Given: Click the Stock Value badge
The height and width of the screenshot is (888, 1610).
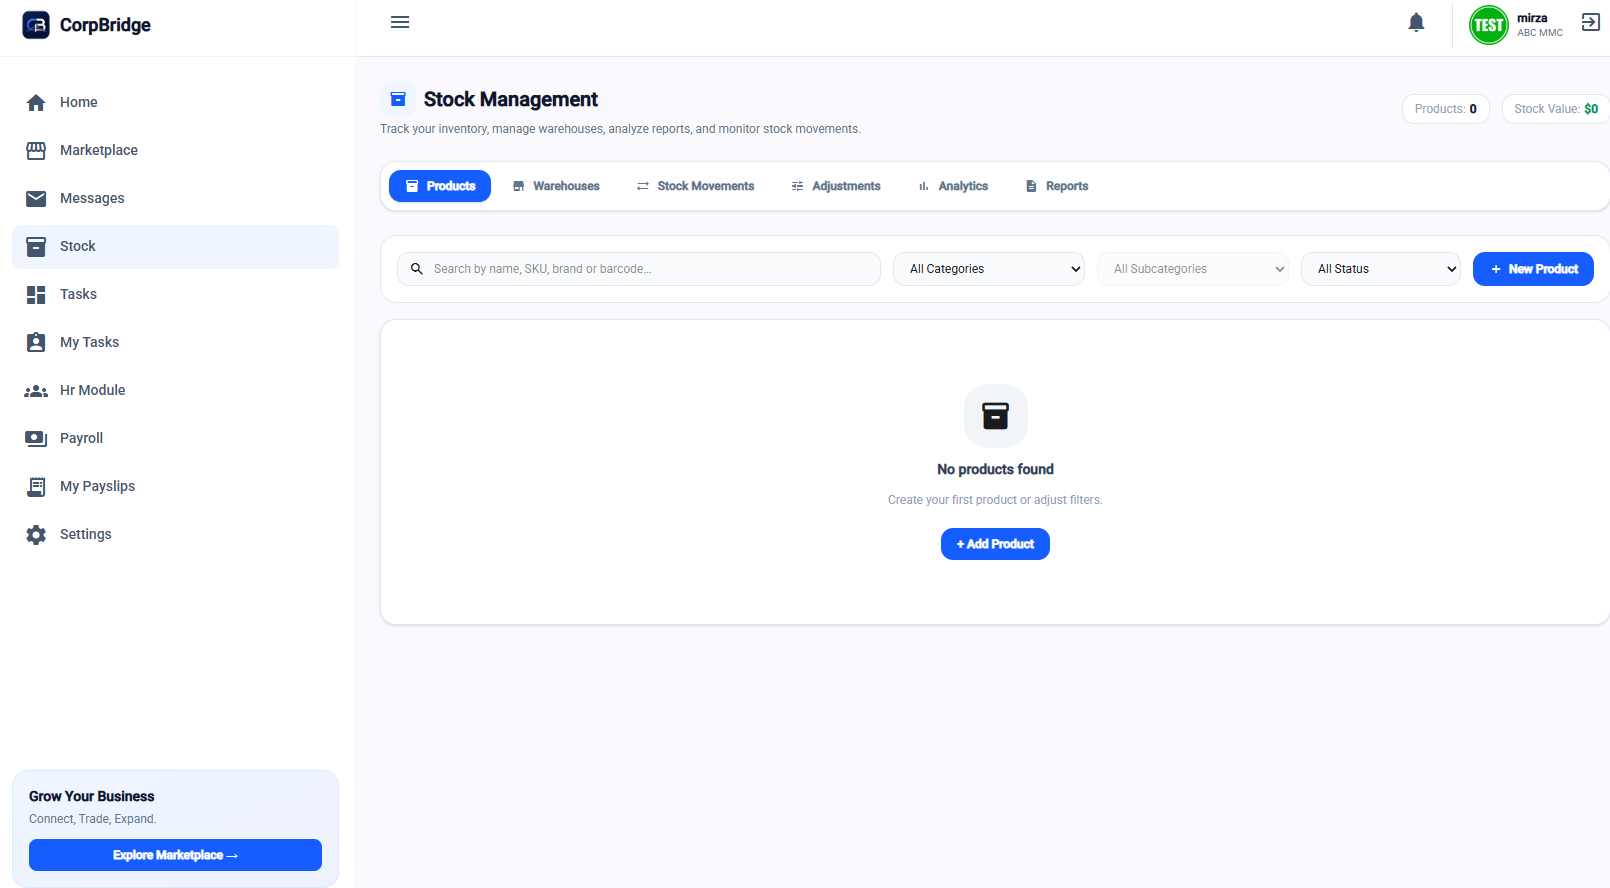Looking at the screenshot, I should [x=1556, y=109].
